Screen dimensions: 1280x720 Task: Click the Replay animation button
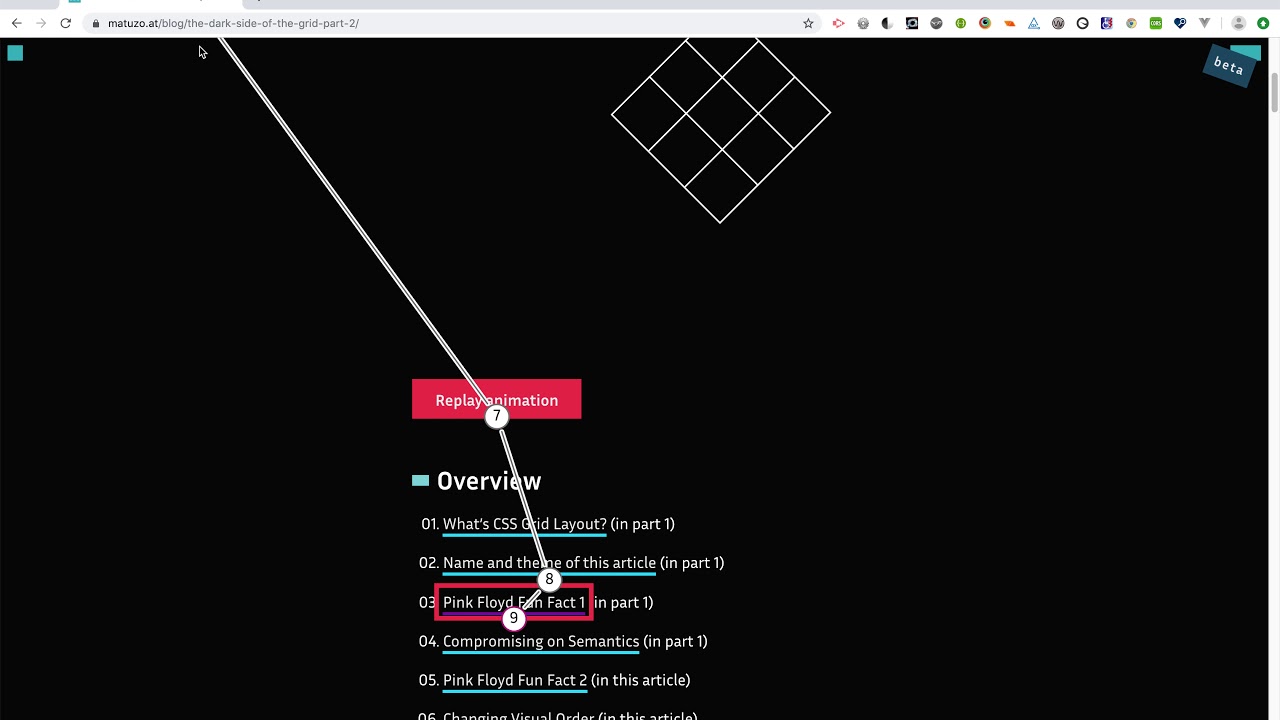click(x=496, y=400)
